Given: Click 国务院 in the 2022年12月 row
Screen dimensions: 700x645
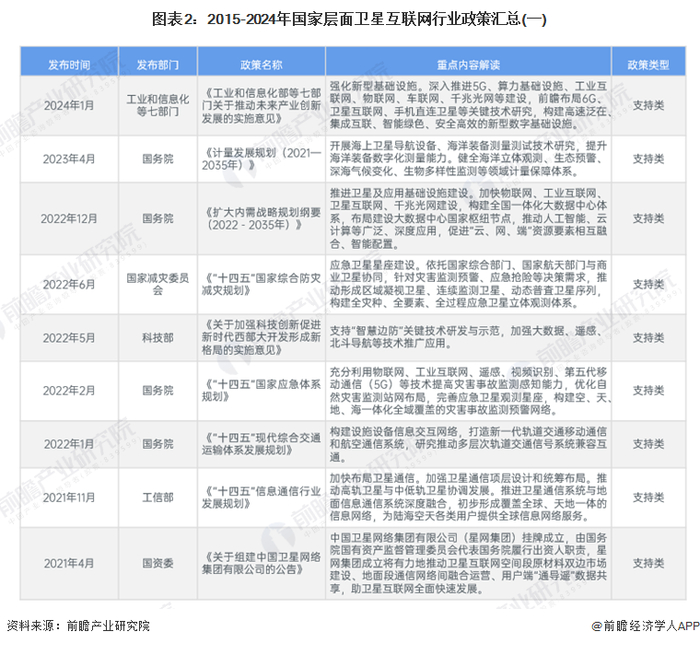Looking at the screenshot, I should 158,219.
